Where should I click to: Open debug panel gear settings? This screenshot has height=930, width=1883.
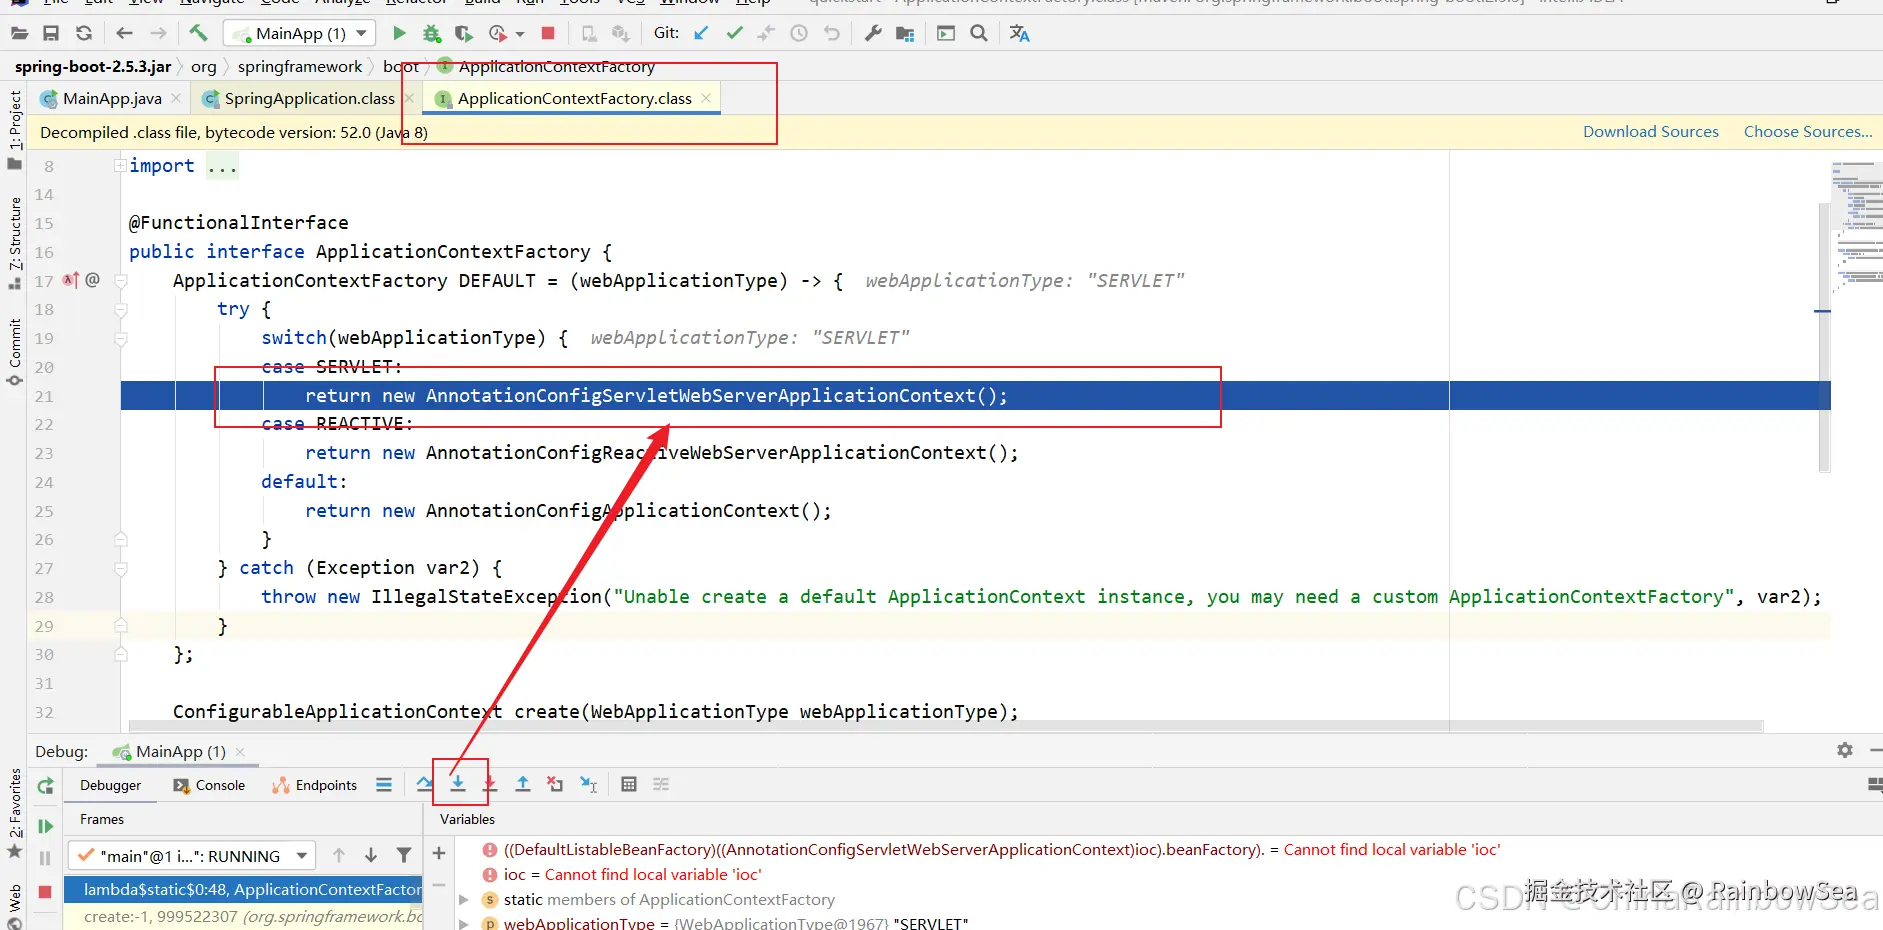click(x=1845, y=750)
